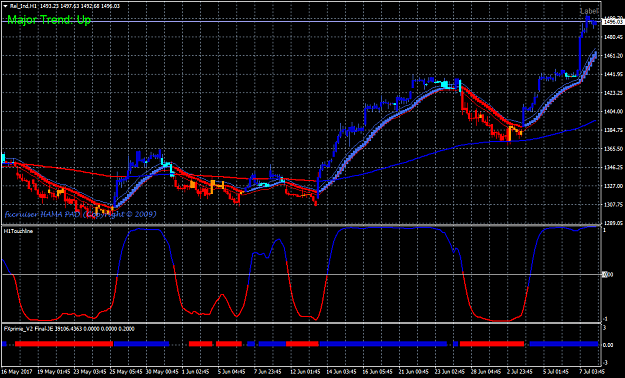Click the 1461.20 price level on the axis
This screenshot has width=625, height=378.
[x=613, y=56]
